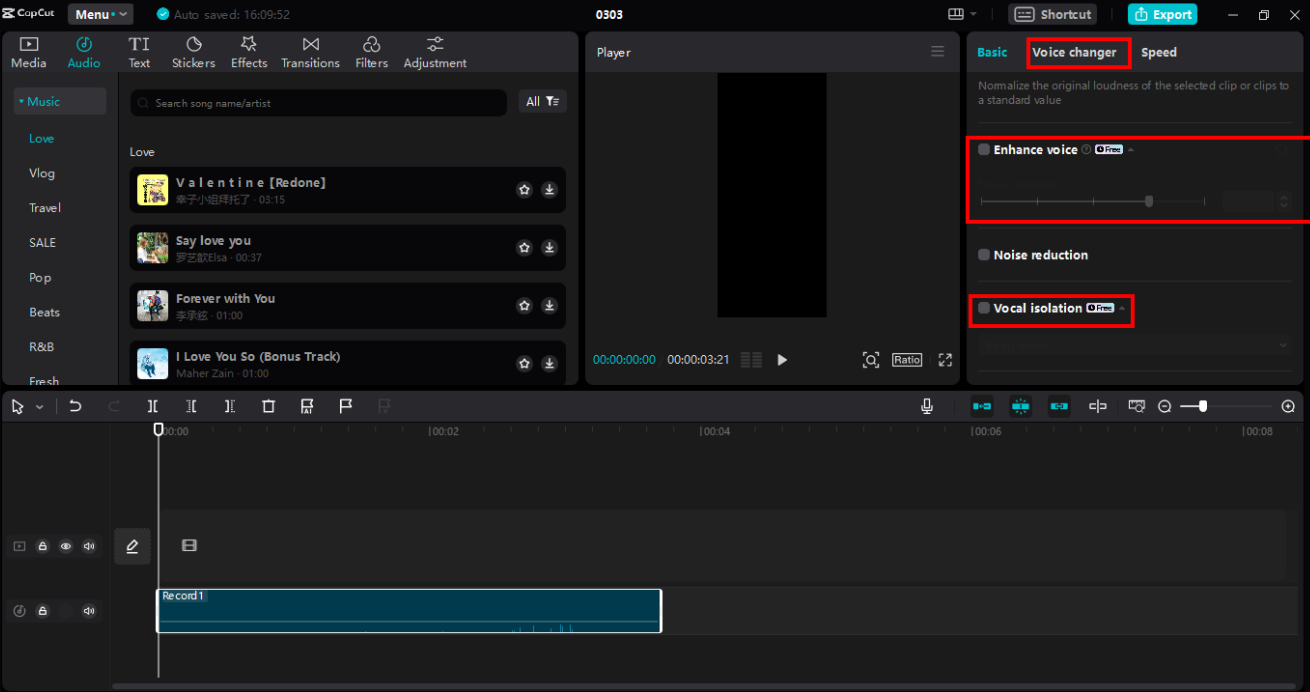Select the Travel music category

[45, 208]
